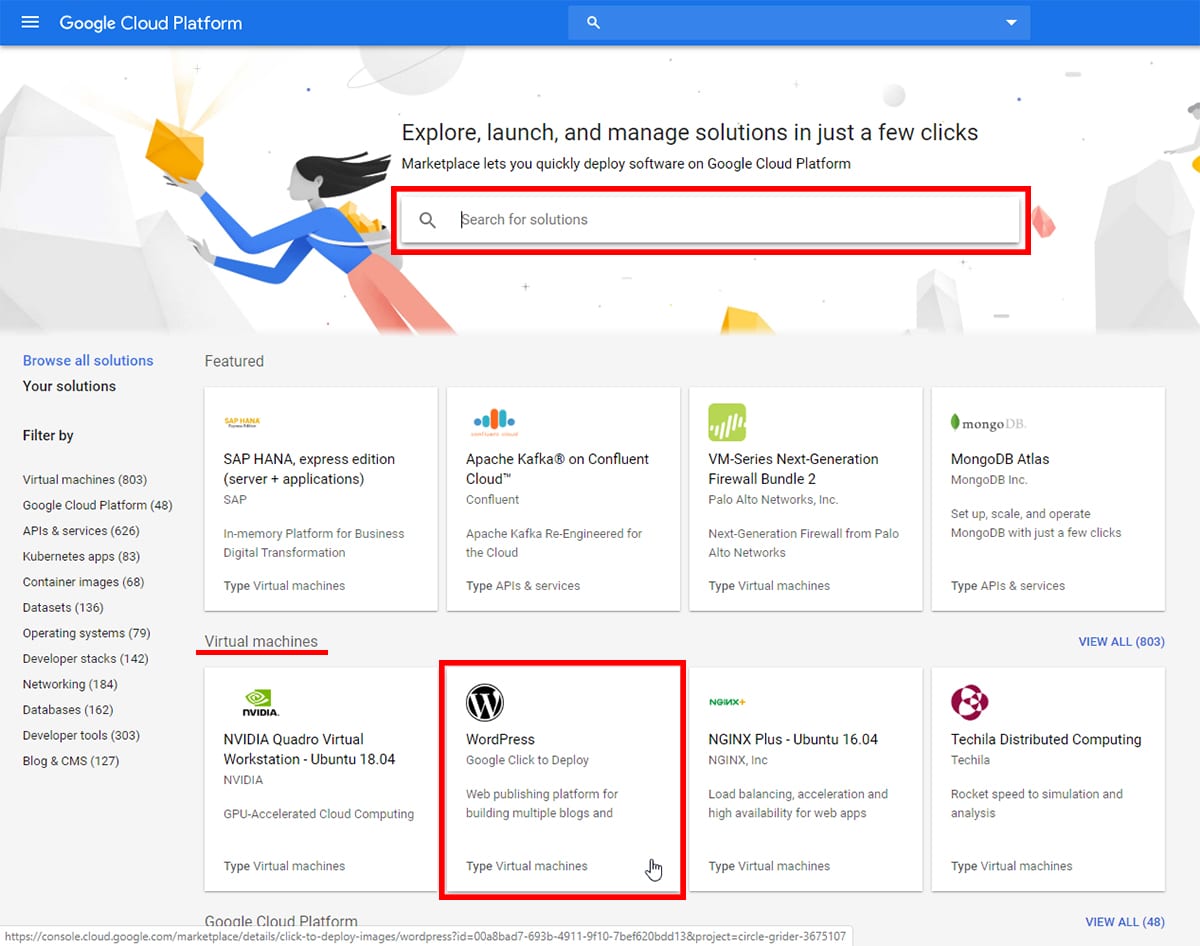Screen dimensions: 1200x946
Task: Click the Palo Alto VM-Series green logo
Action: point(727,422)
